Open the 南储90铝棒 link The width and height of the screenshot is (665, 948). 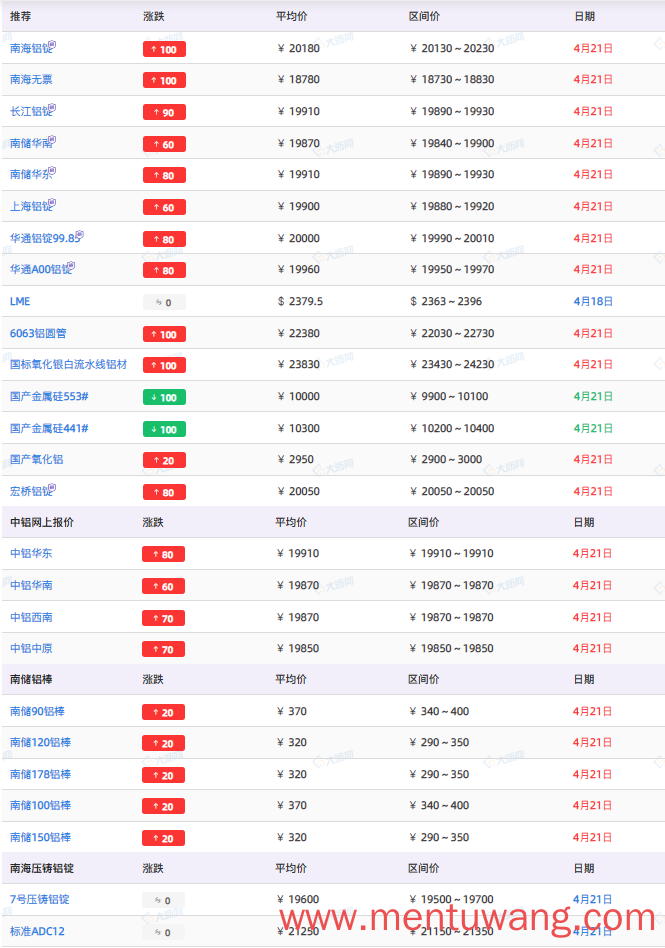[x=37, y=711]
